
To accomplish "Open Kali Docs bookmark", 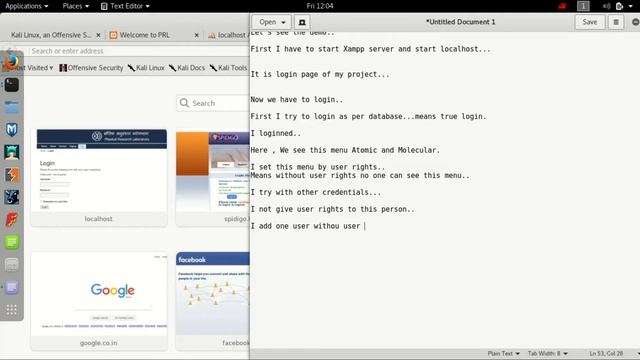I will (x=187, y=68).
